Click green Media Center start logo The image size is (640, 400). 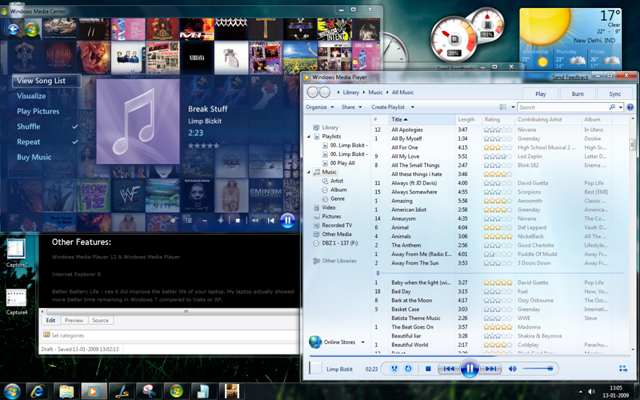(32, 29)
